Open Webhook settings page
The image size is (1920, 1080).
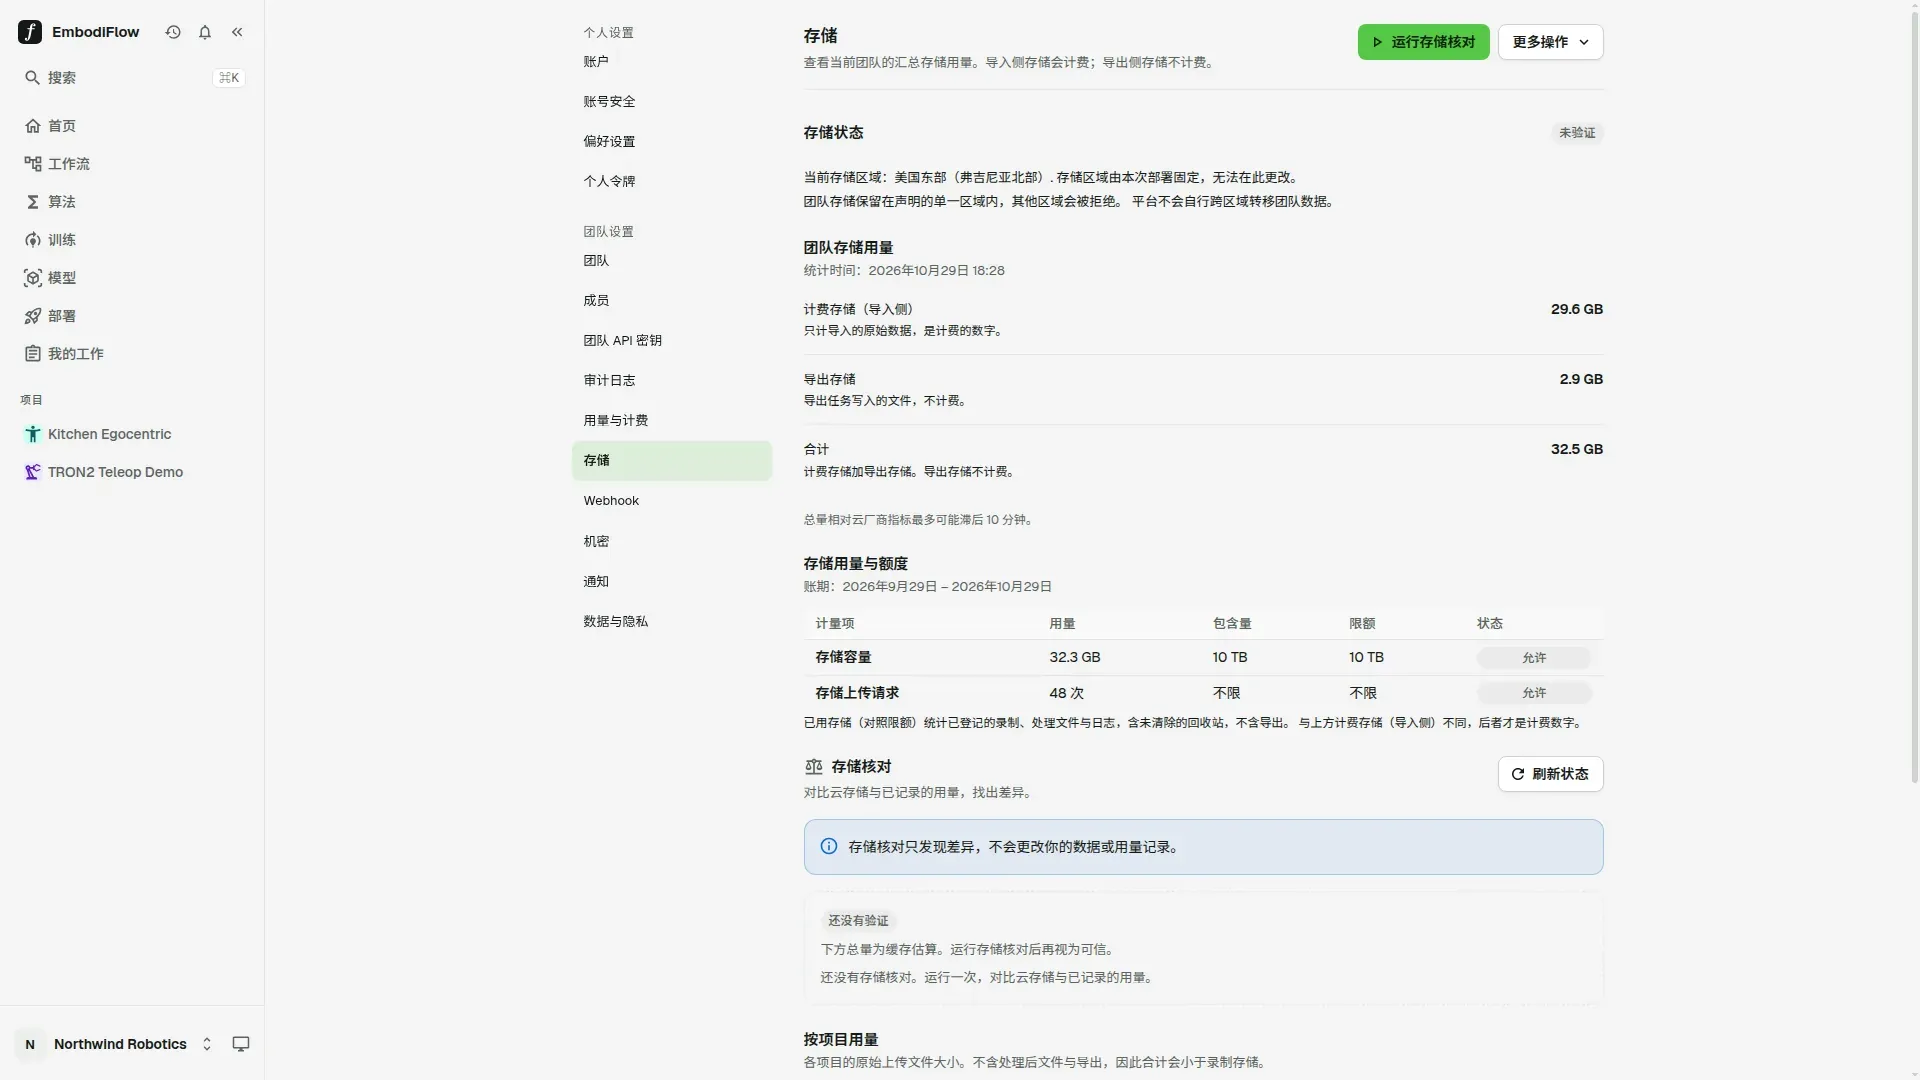click(x=672, y=501)
